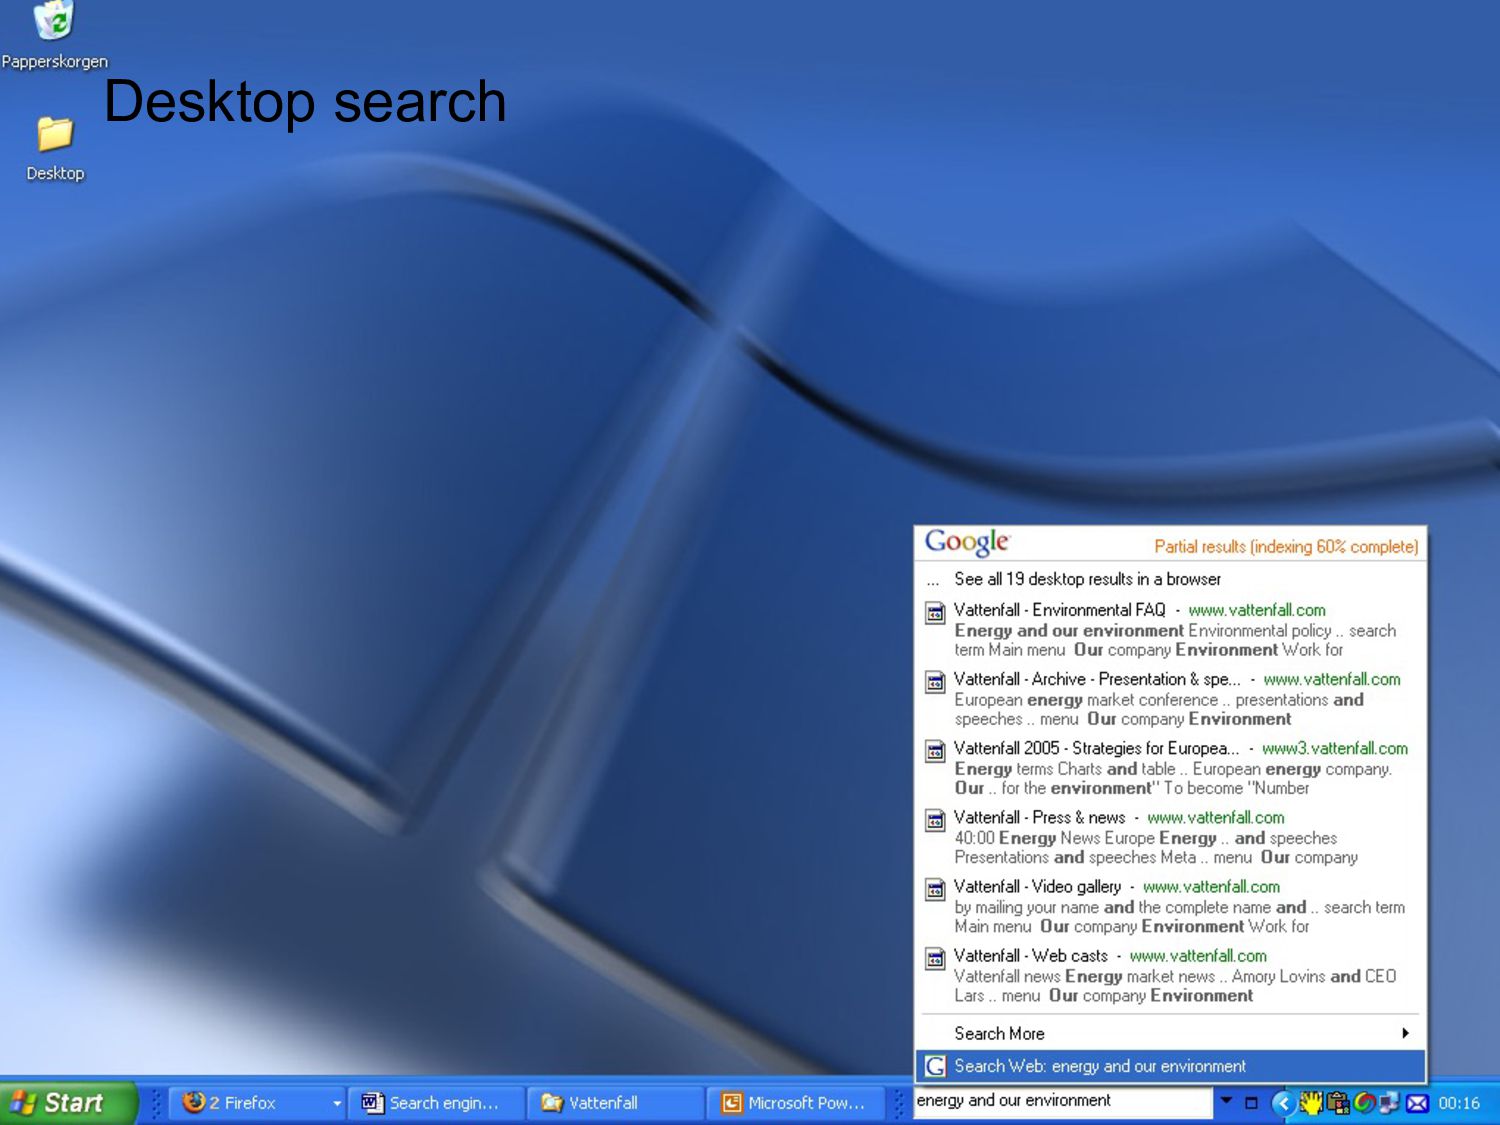This screenshot has width=1500, height=1125.
Task: Click the Google icon beside Search Web entry
Action: pos(935,1066)
